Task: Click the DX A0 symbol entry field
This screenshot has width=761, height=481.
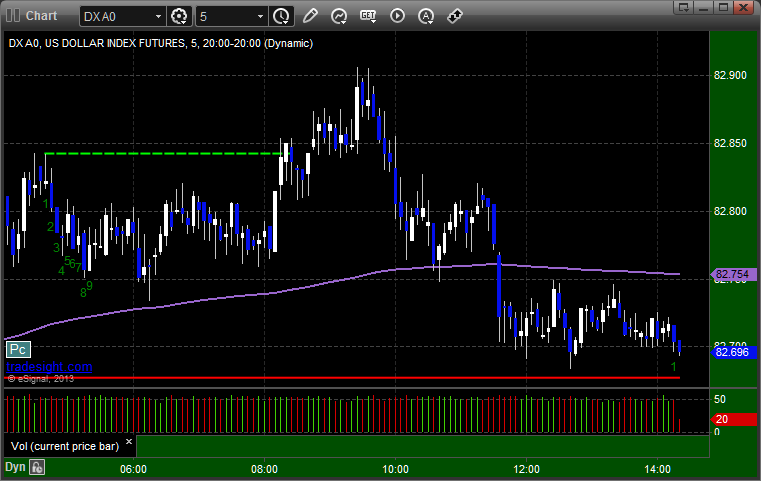Action: pyautogui.click(x=116, y=17)
